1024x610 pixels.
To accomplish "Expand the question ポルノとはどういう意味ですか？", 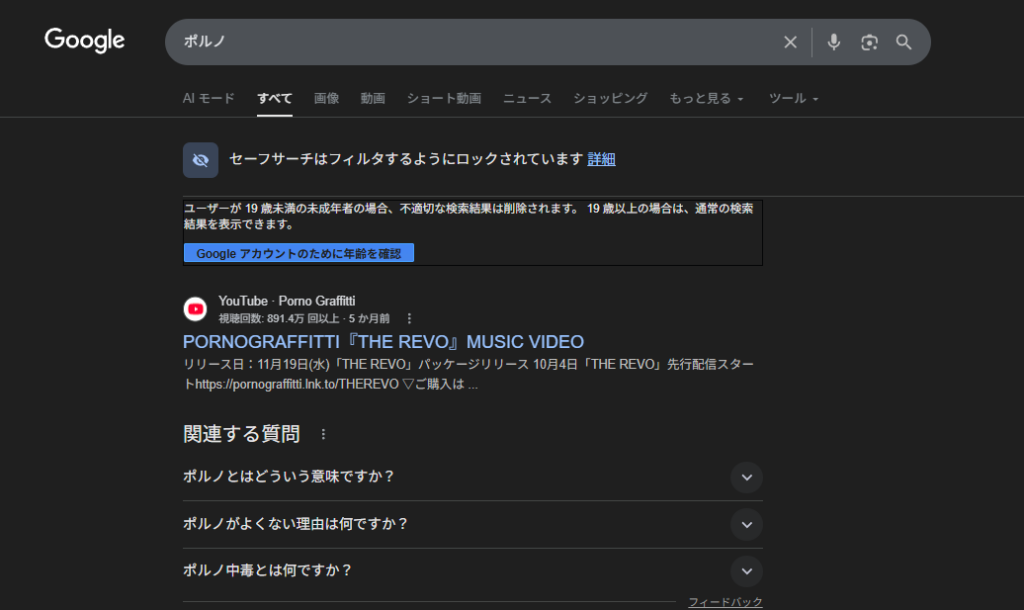I will [x=746, y=477].
